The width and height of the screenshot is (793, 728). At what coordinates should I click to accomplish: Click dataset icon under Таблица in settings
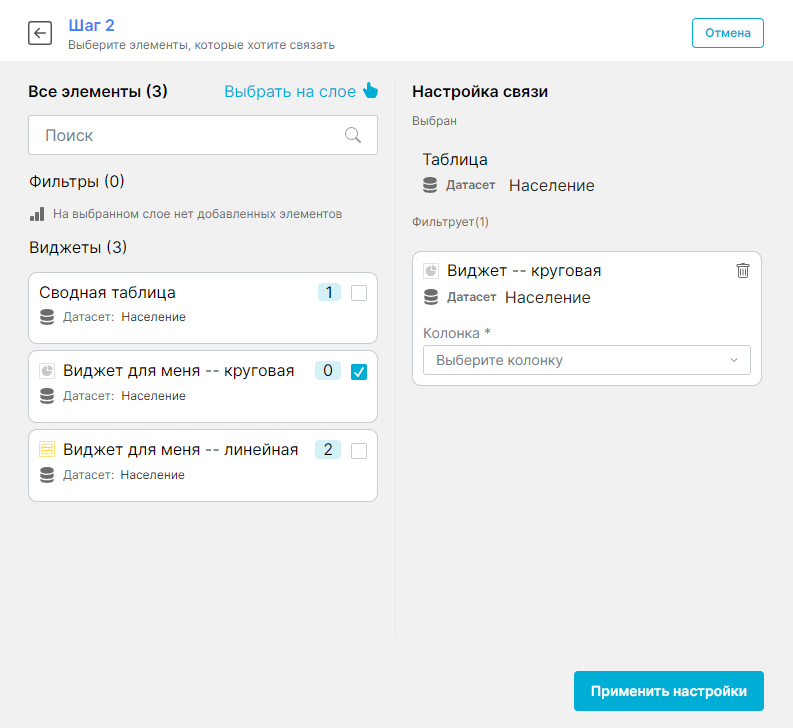tap(431, 185)
